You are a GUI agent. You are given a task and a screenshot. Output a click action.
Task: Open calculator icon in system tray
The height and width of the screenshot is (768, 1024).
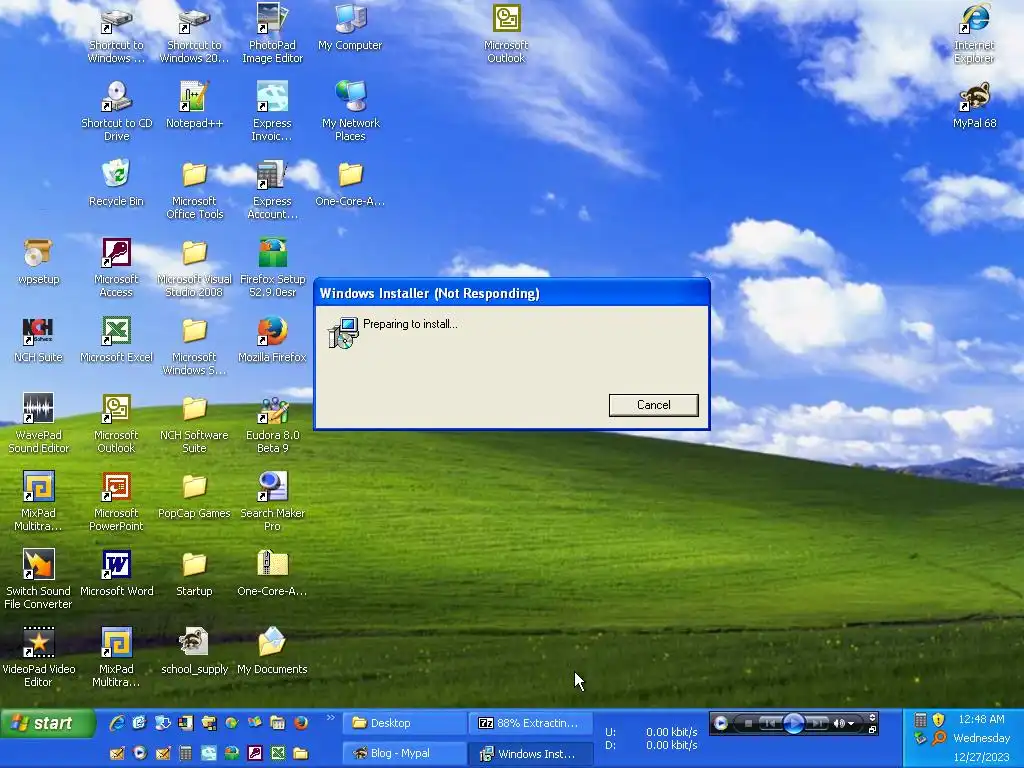(x=921, y=720)
